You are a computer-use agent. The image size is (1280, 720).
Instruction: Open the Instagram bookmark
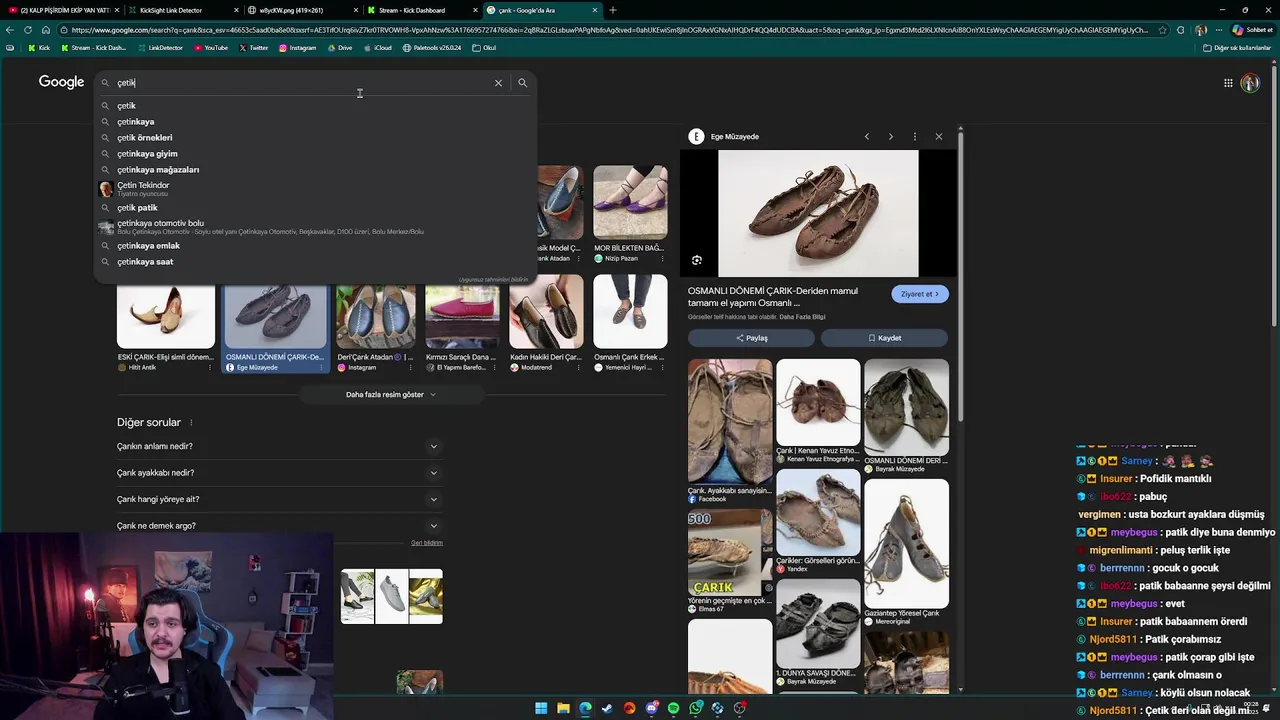point(297,48)
